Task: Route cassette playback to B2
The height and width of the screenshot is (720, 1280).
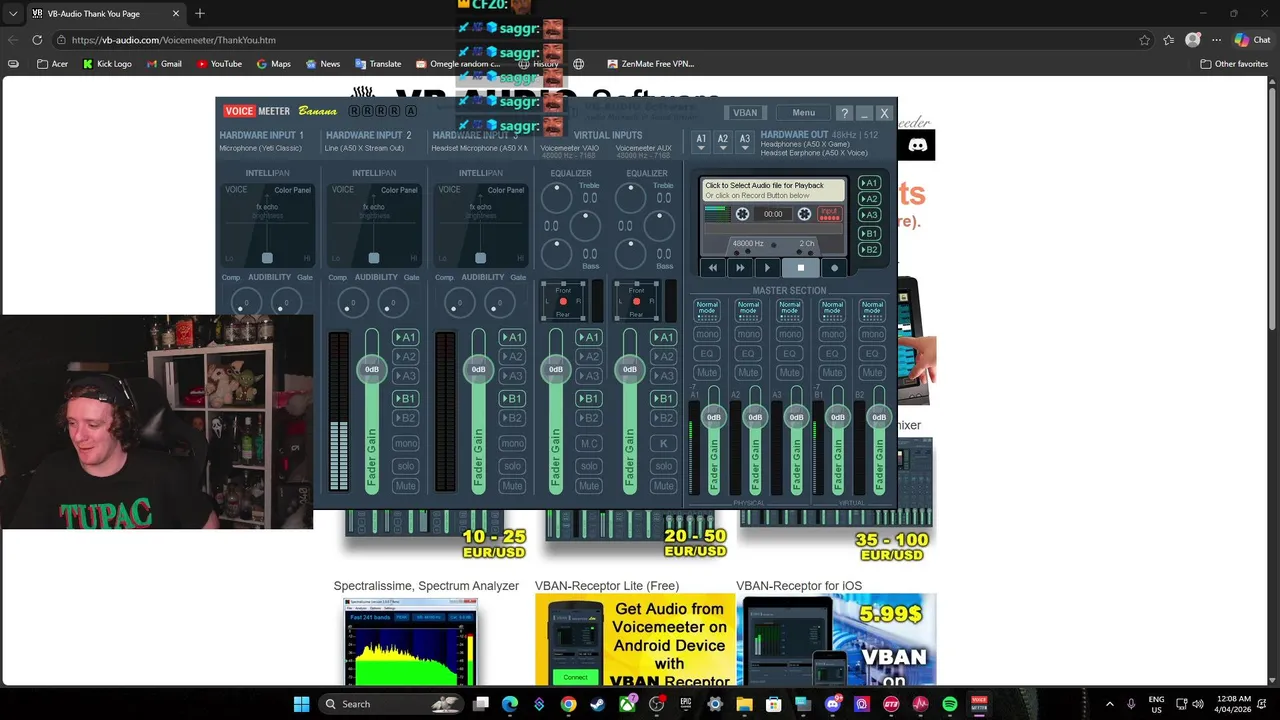Action: click(x=869, y=250)
